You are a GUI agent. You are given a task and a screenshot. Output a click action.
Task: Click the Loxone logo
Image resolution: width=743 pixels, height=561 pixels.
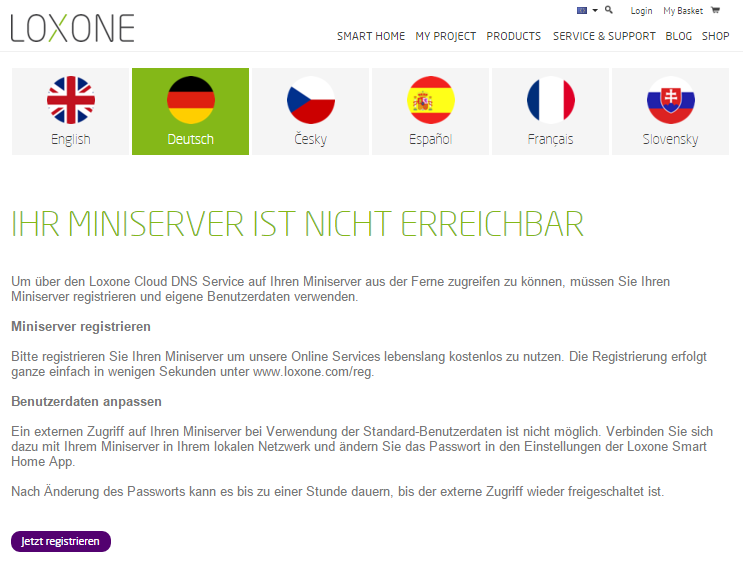(72, 28)
